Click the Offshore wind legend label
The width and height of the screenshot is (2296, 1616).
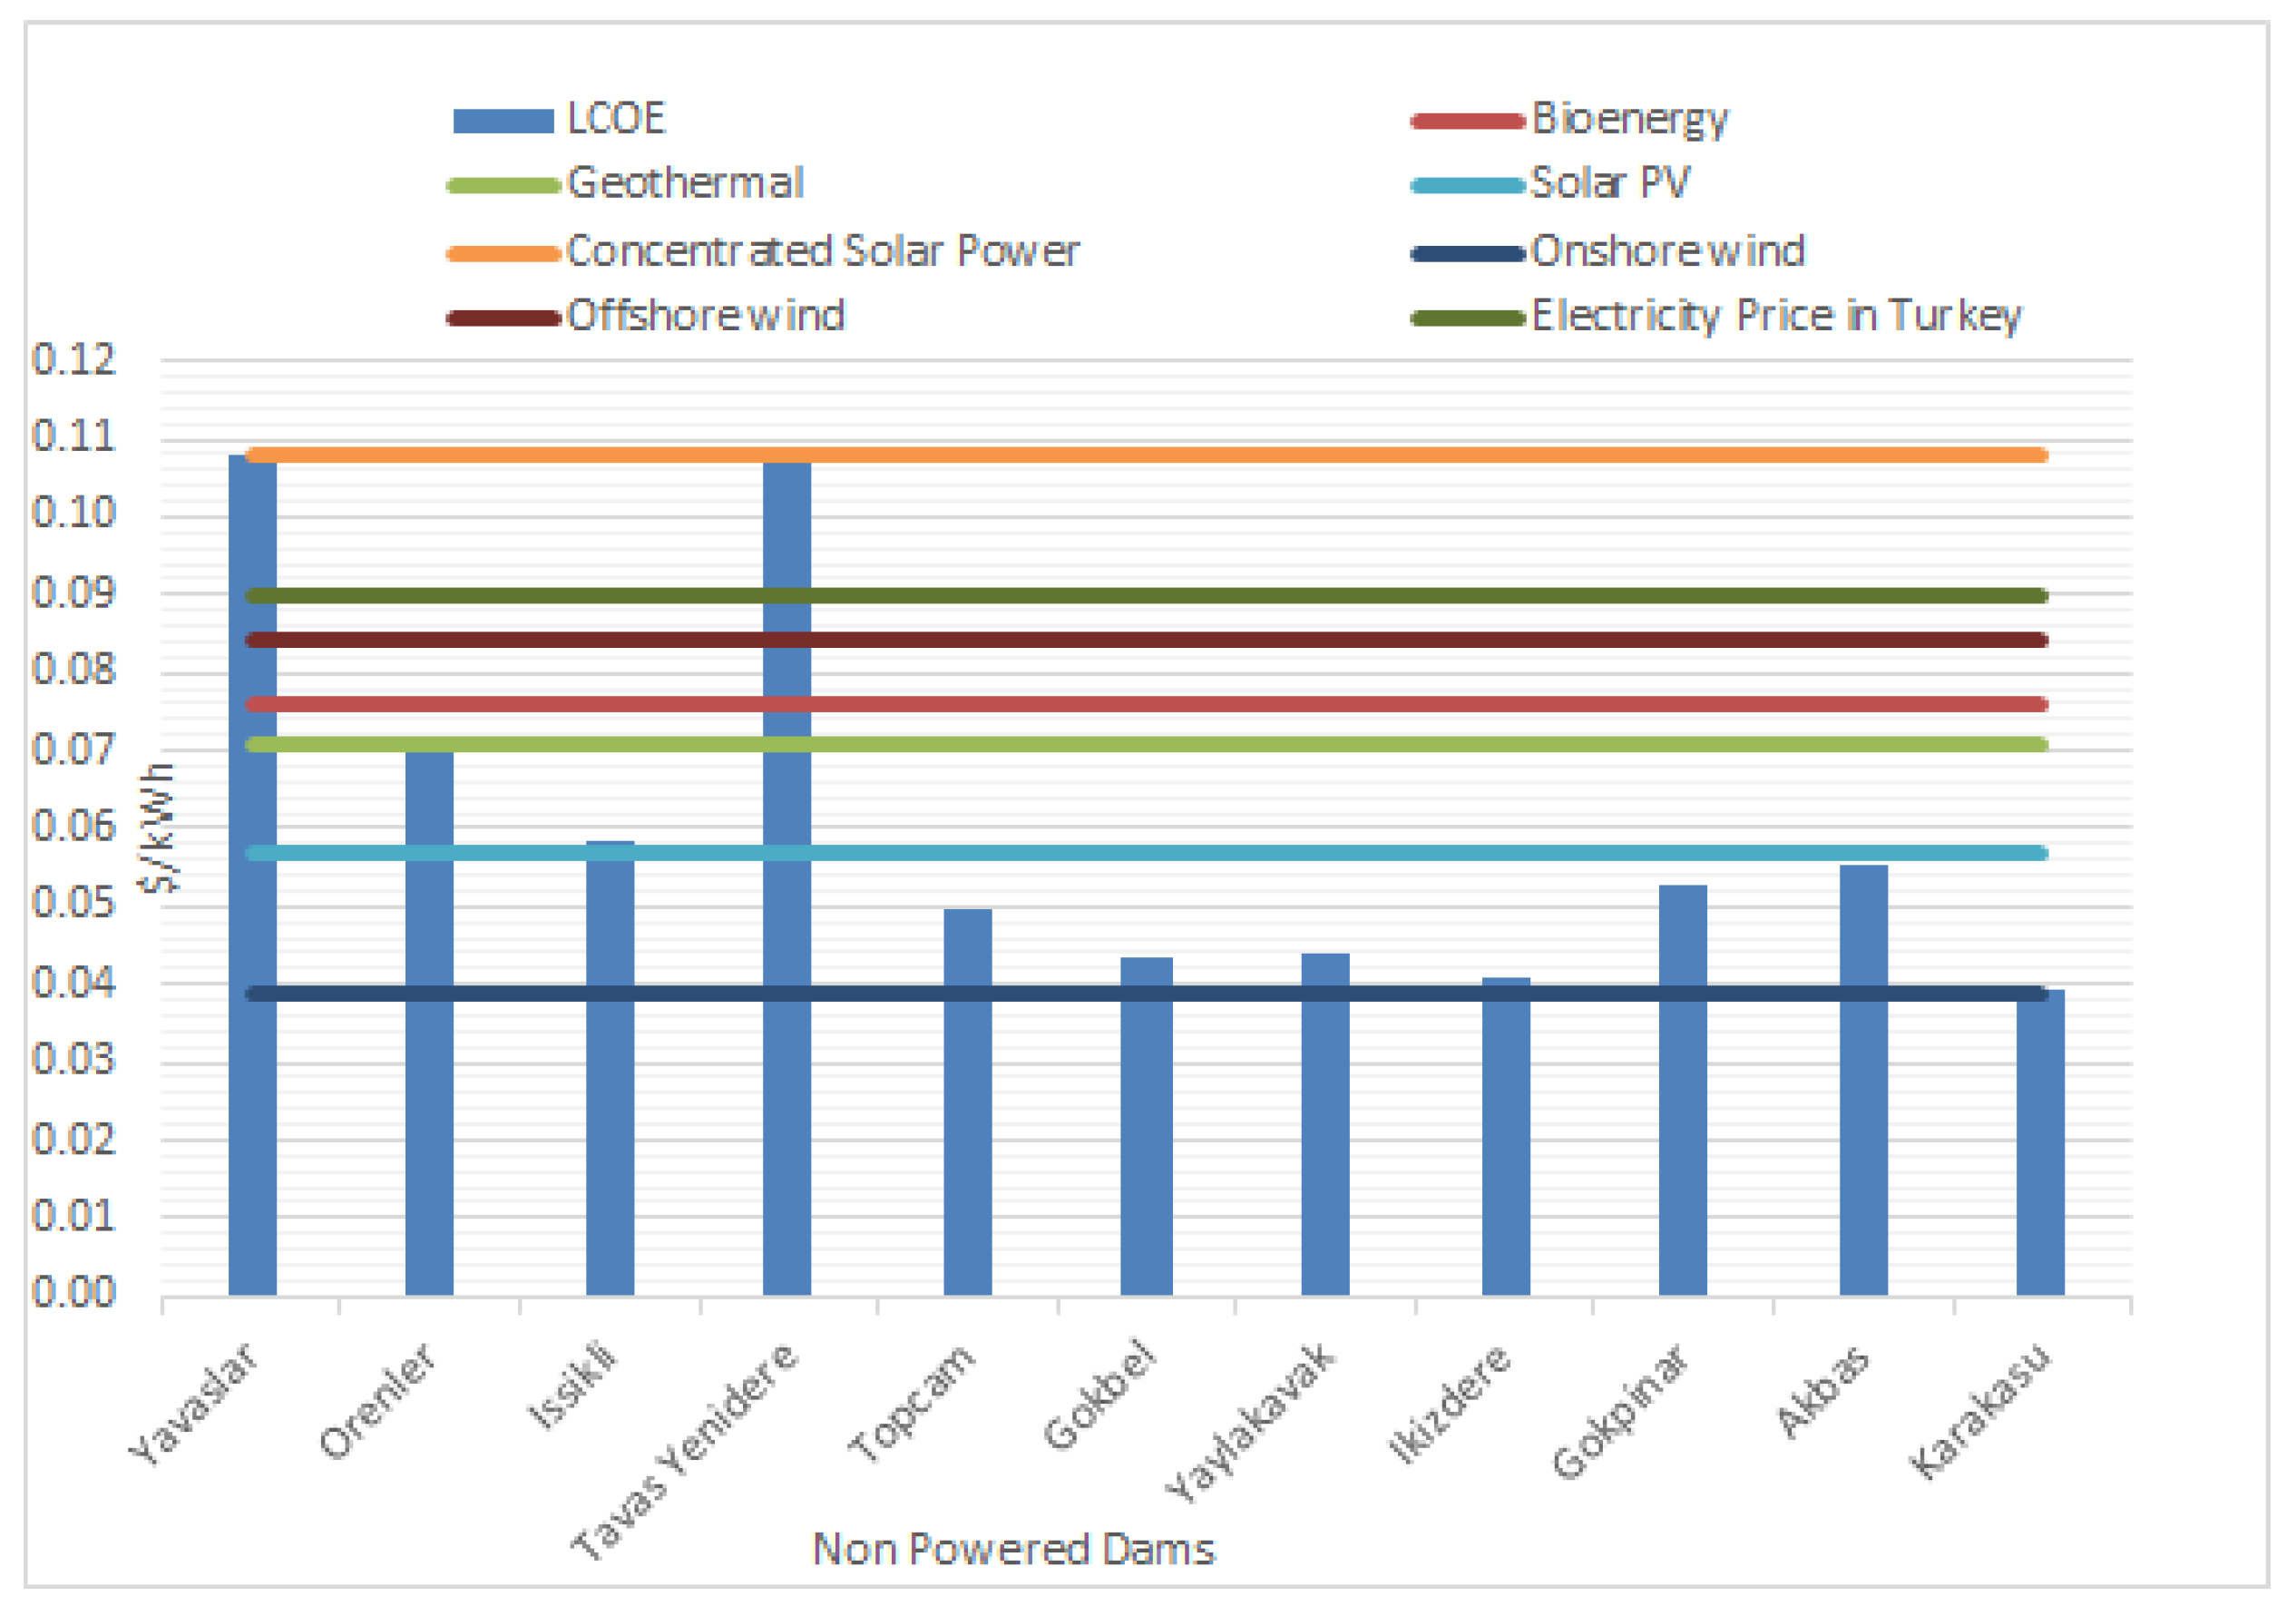(x=706, y=317)
